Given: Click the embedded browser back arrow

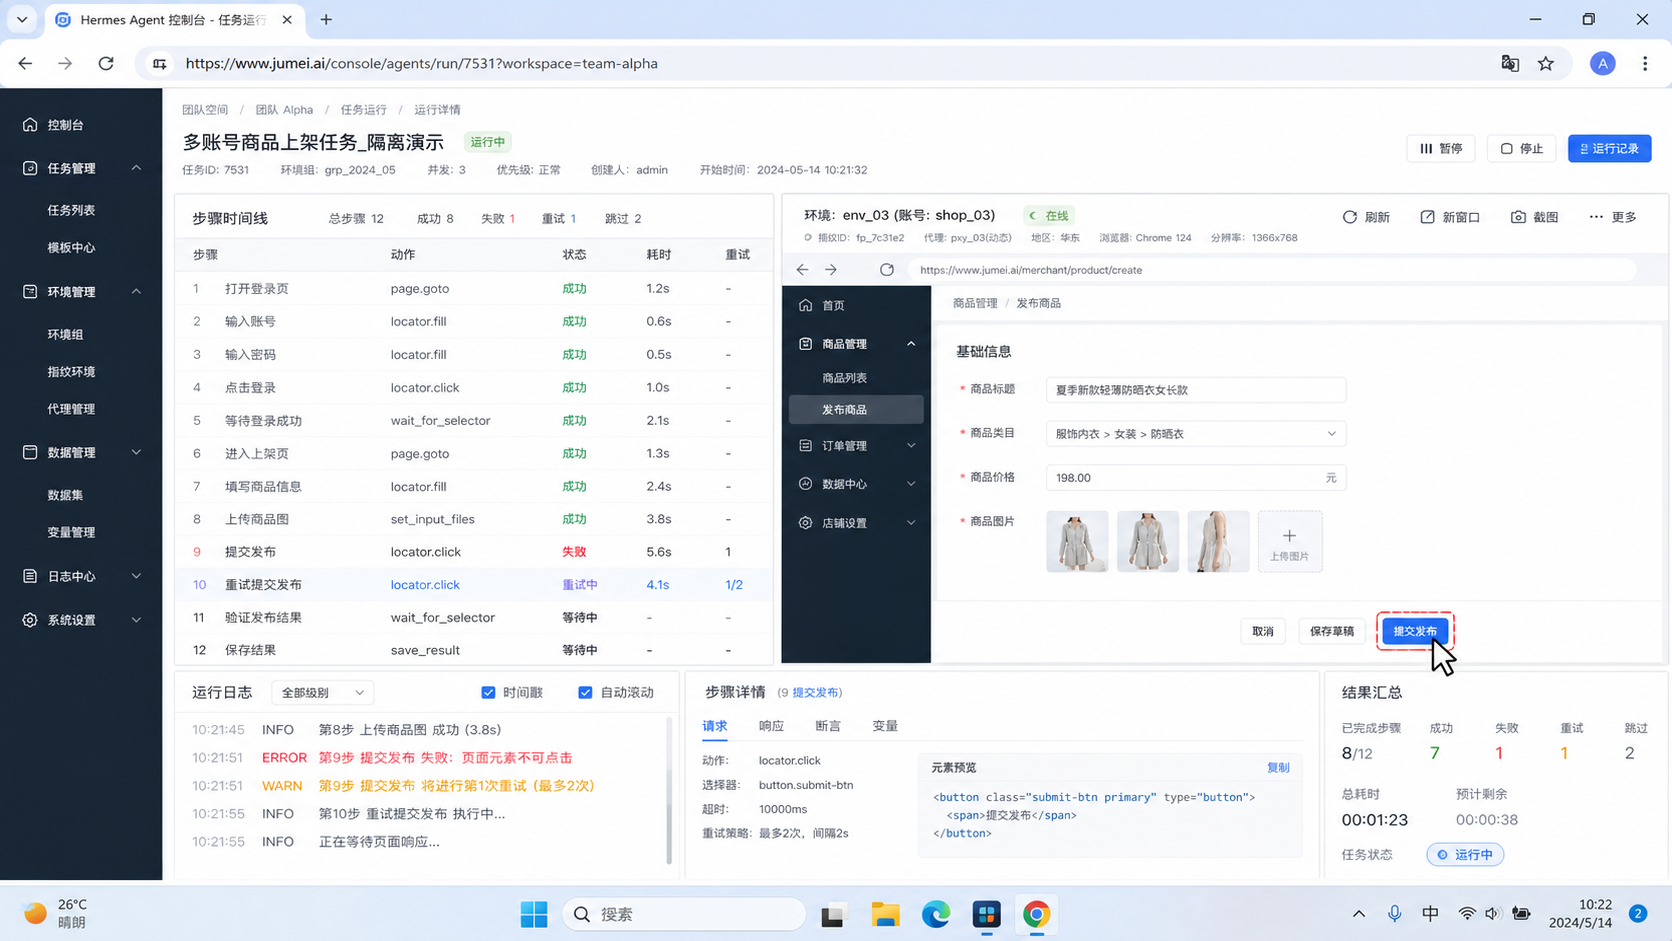Looking at the screenshot, I should 802,270.
